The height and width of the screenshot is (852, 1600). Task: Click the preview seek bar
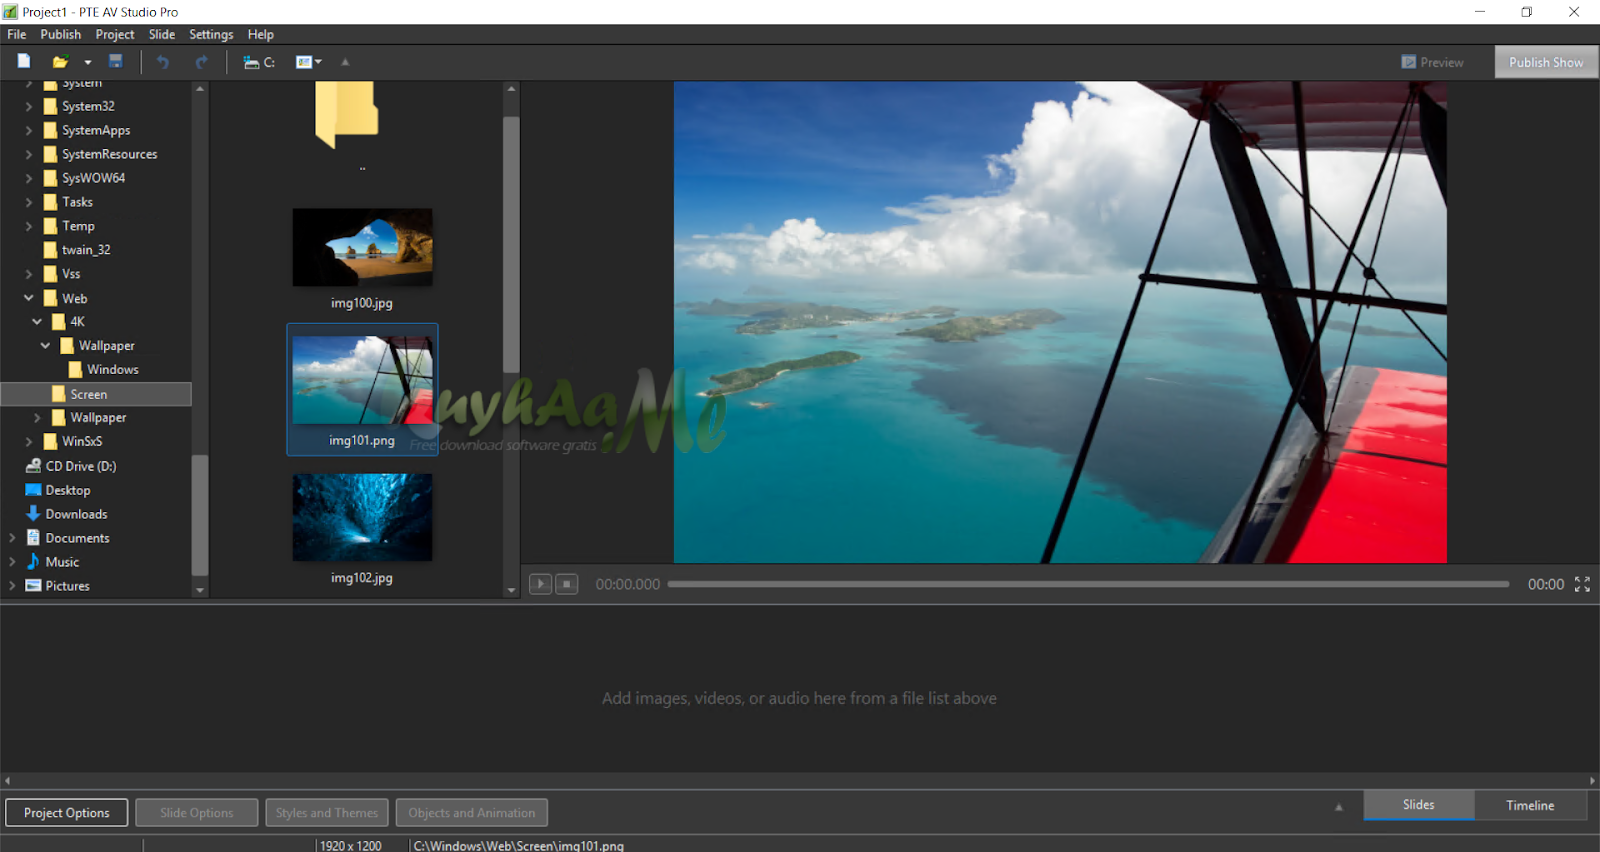point(1088,584)
